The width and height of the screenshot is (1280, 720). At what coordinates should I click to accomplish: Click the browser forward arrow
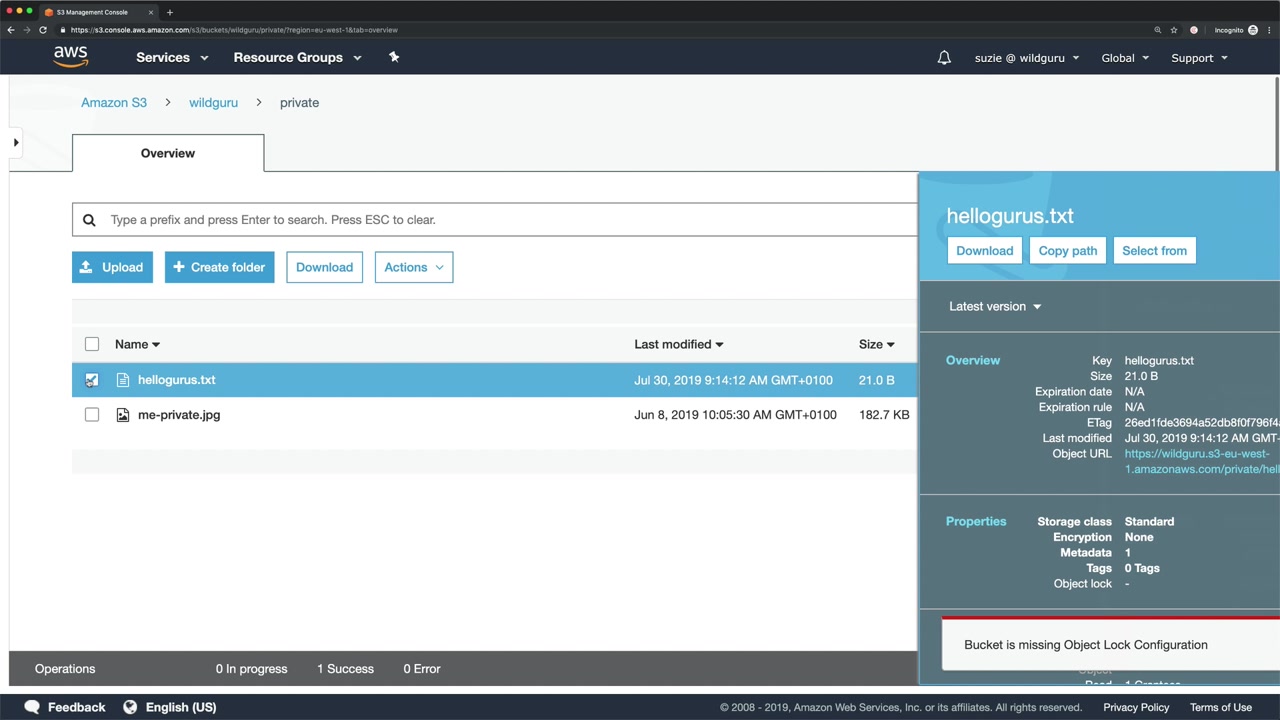27,30
